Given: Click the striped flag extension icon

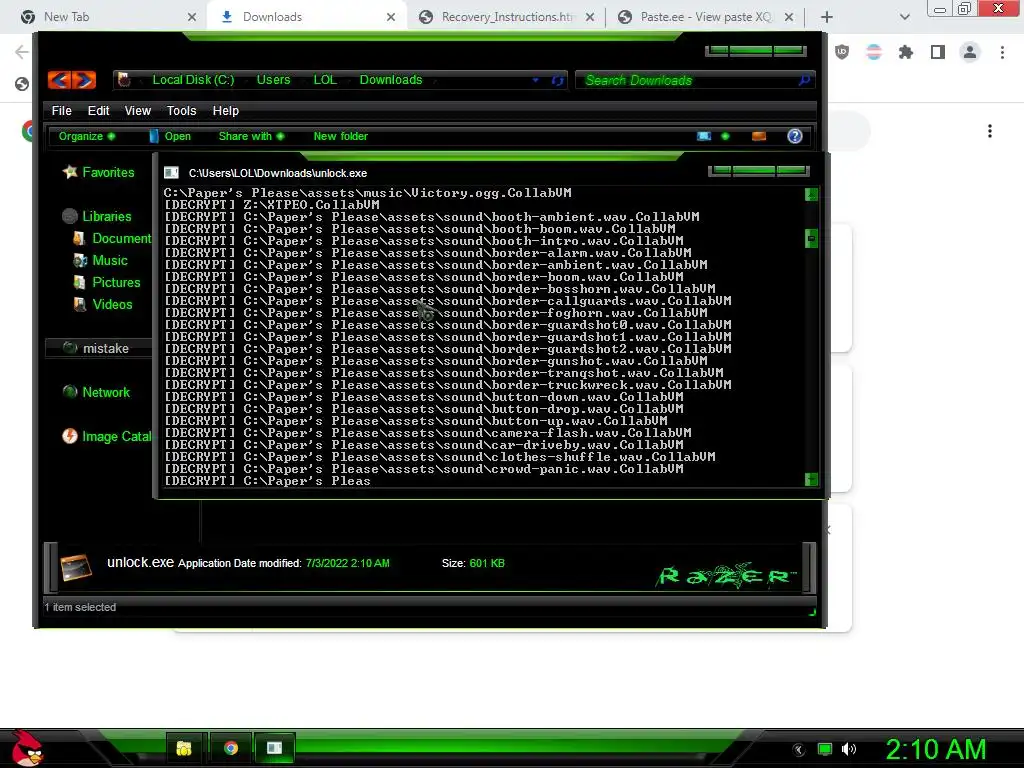Looking at the screenshot, I should 874,52.
